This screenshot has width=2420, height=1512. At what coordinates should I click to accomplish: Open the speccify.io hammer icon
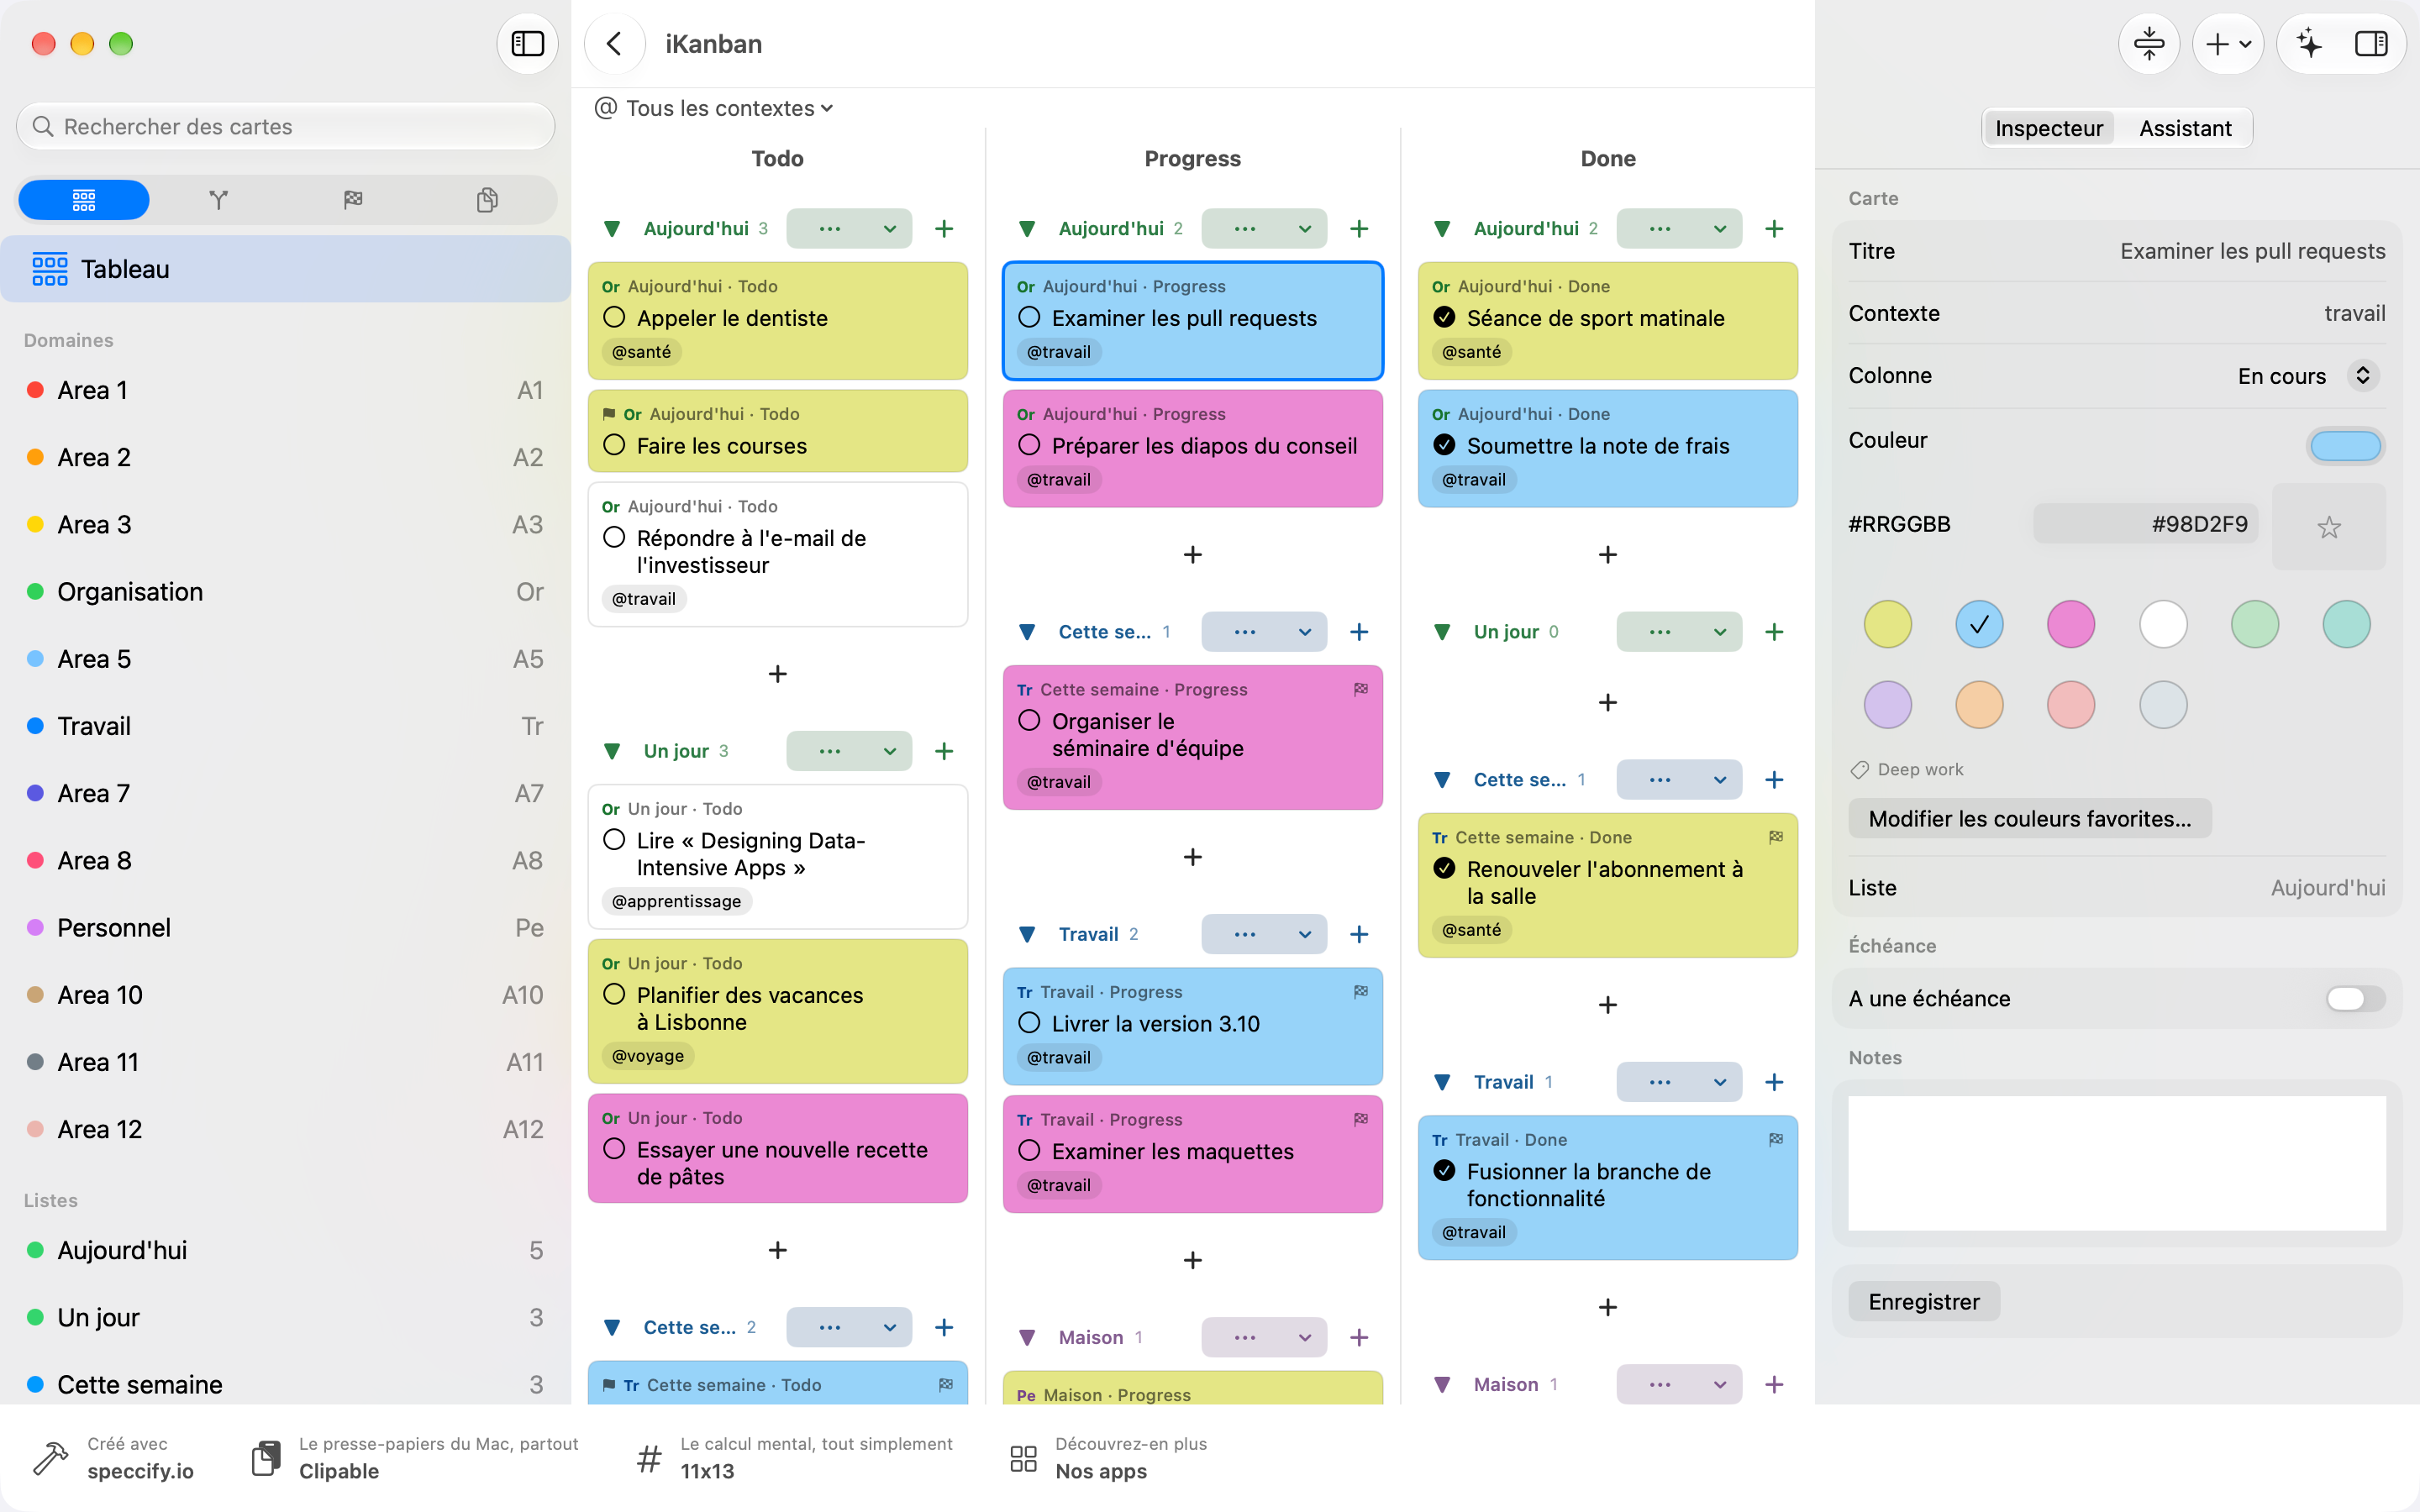50,1458
